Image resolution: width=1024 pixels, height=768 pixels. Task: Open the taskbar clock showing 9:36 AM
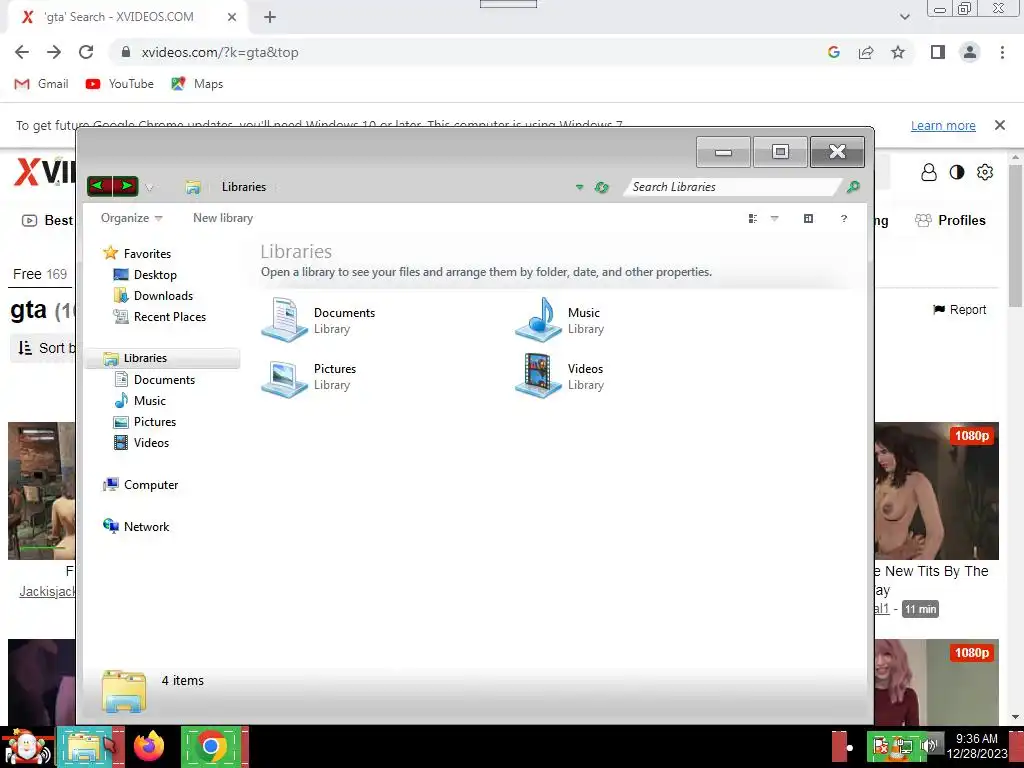pos(977,746)
